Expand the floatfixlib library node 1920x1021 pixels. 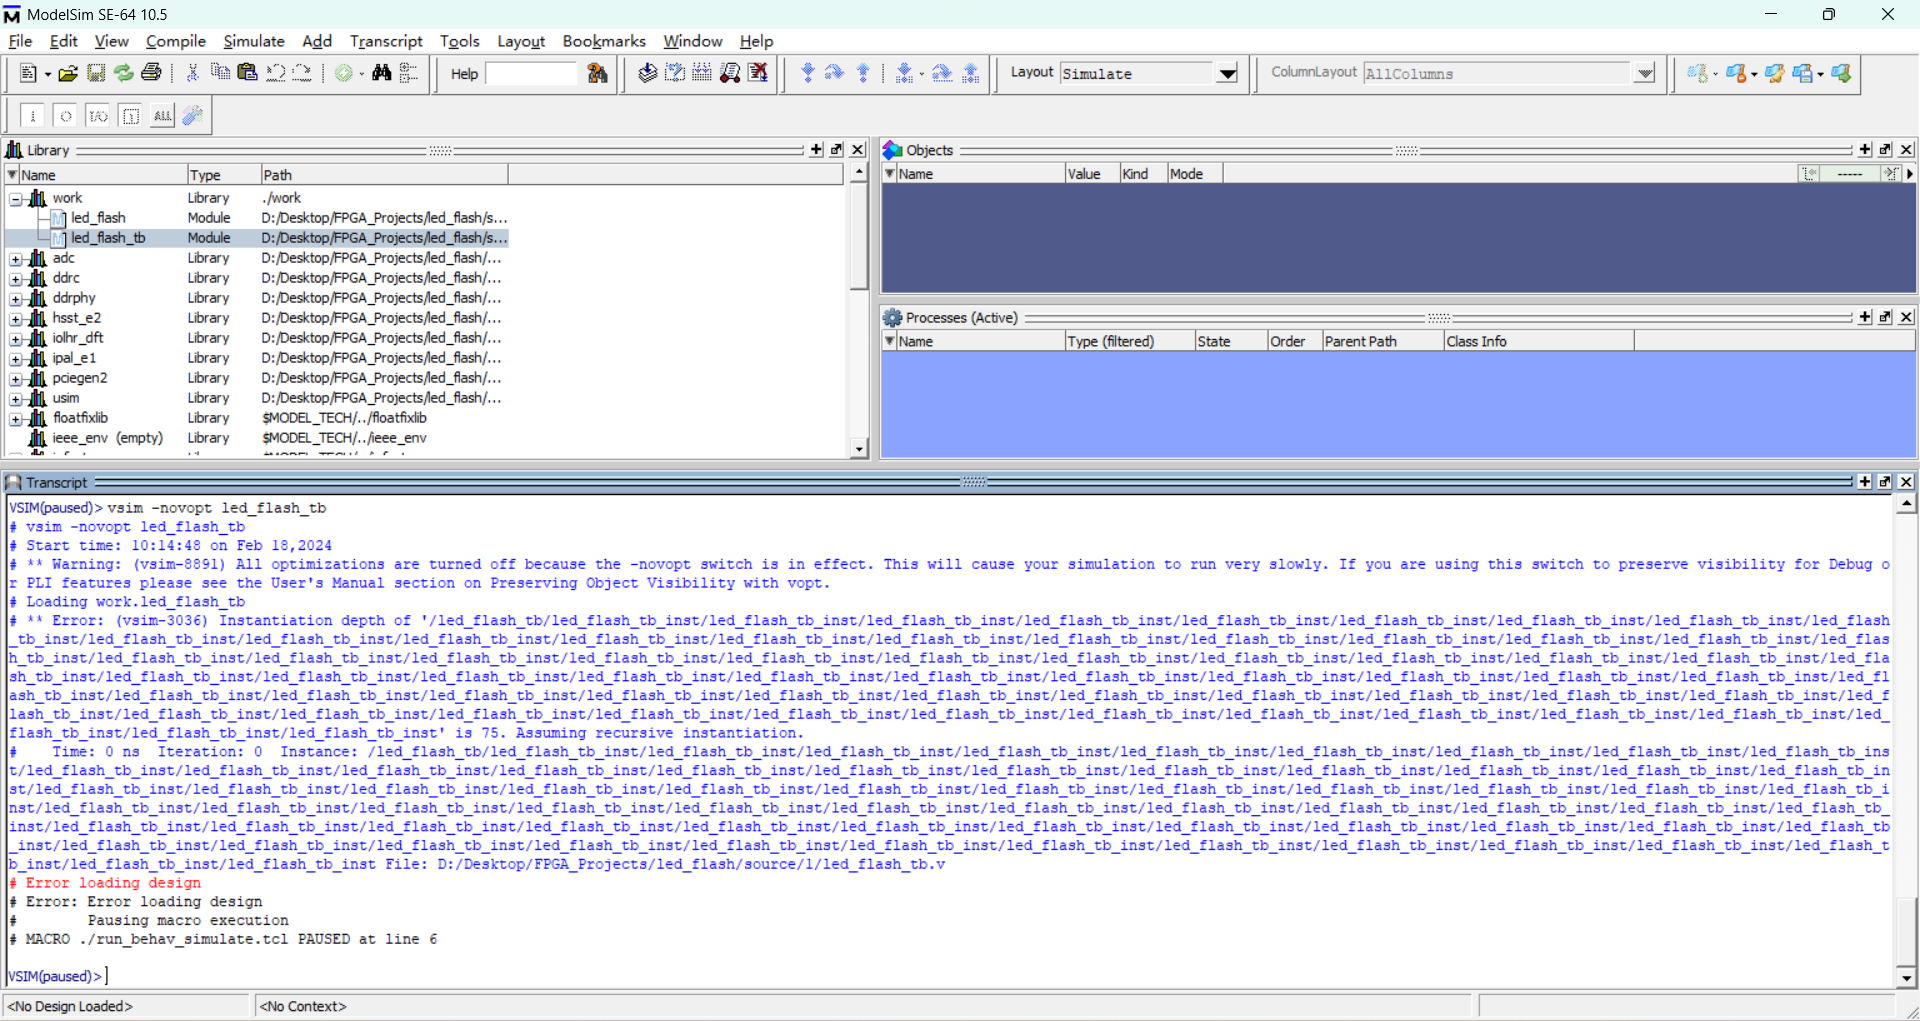pyautogui.click(x=16, y=419)
